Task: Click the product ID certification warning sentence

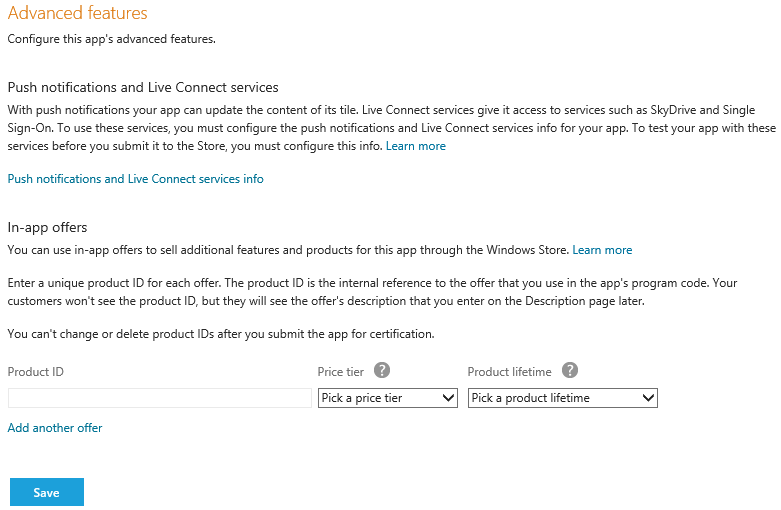Action: point(221,334)
